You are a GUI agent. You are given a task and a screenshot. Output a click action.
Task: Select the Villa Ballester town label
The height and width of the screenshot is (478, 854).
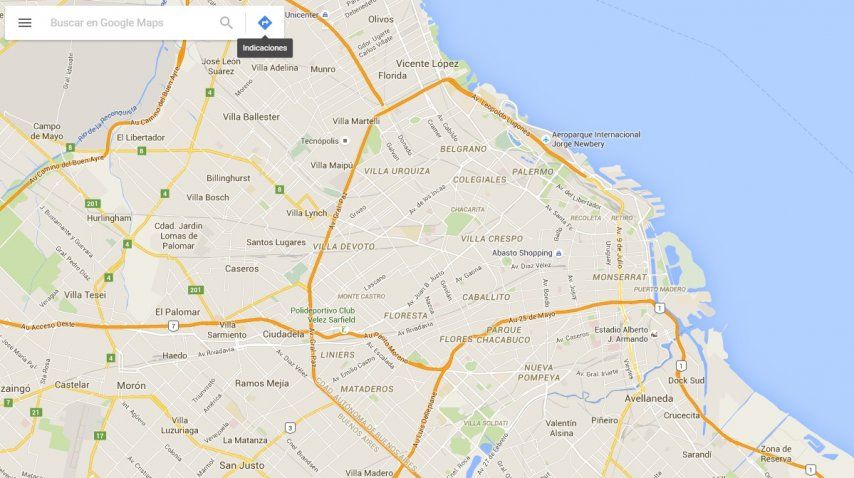pos(251,117)
